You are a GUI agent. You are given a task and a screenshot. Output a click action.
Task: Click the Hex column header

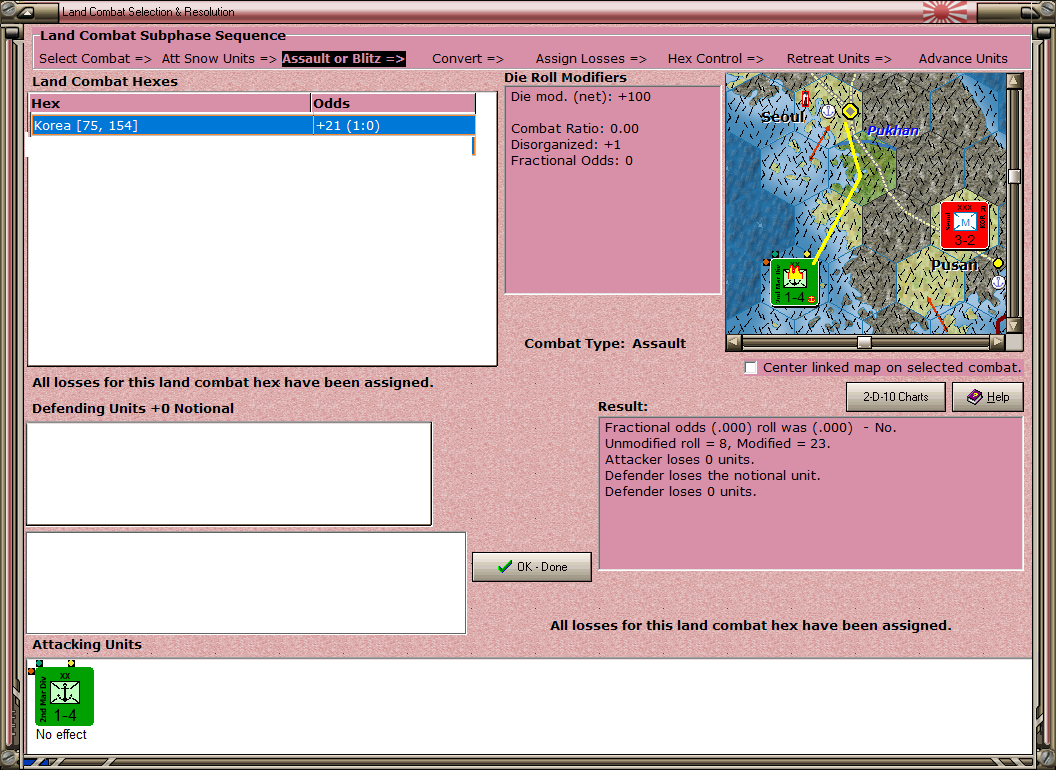(170, 103)
